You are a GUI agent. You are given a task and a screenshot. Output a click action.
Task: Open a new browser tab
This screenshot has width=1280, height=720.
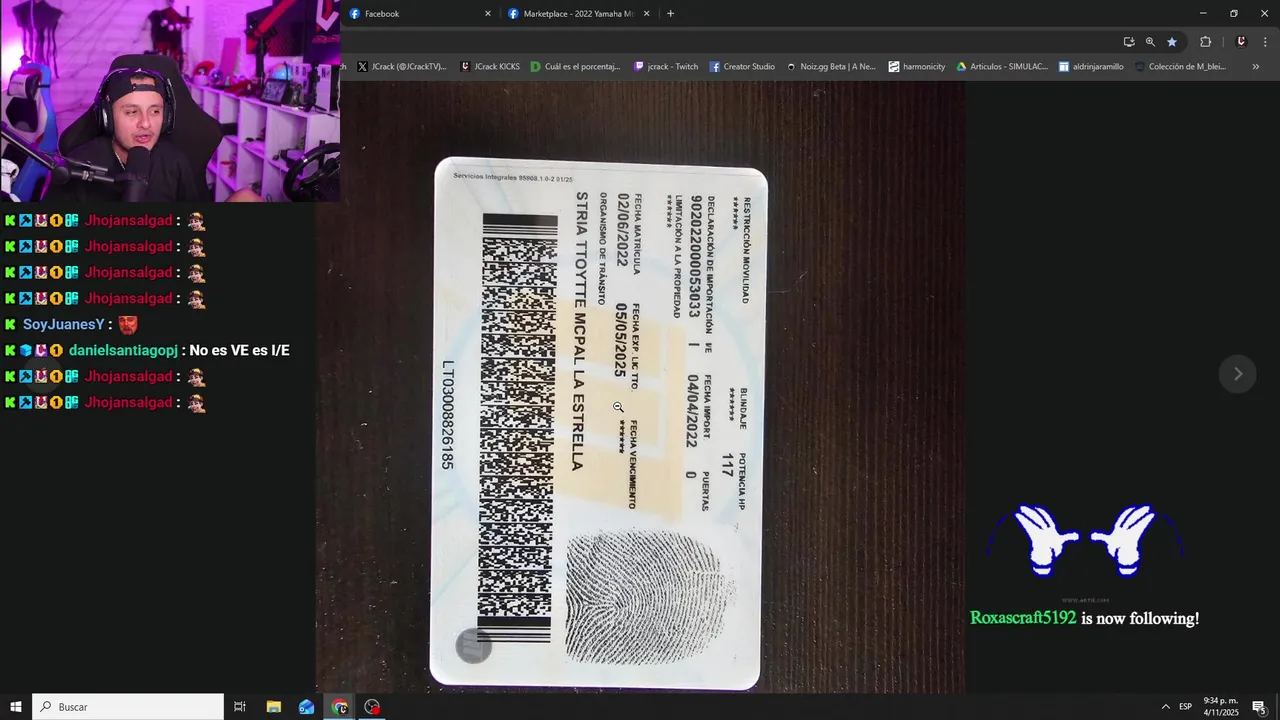pyautogui.click(x=670, y=14)
